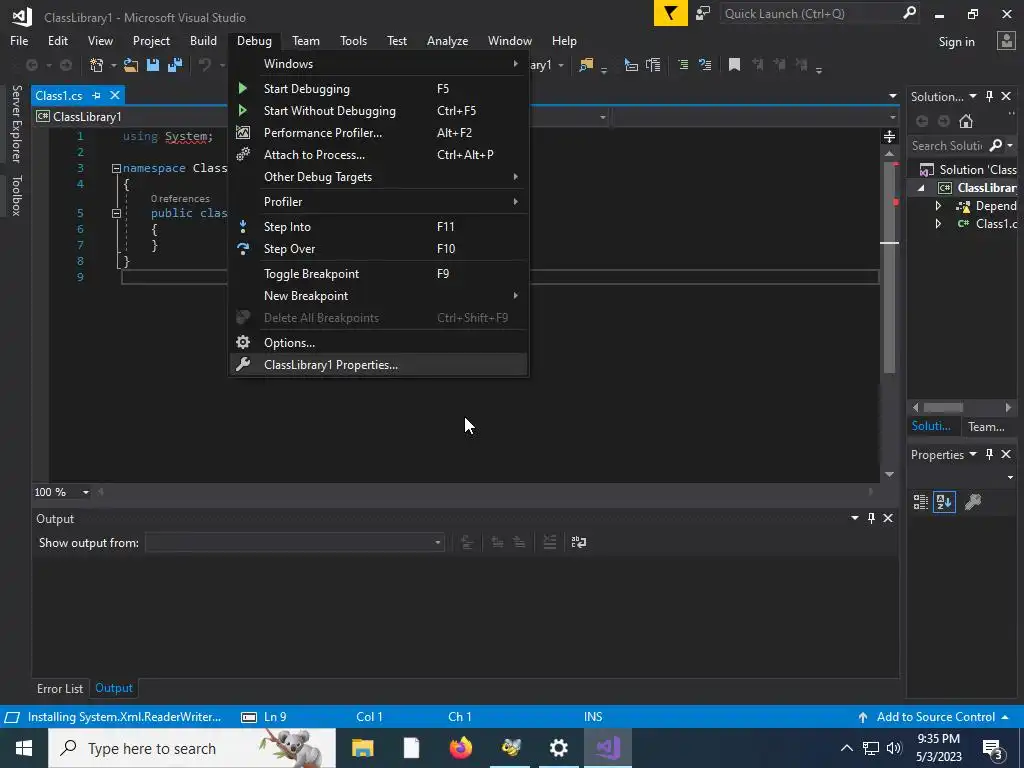Toggle a bookmark with the bookmark icon
The height and width of the screenshot is (768, 1024).
point(734,65)
